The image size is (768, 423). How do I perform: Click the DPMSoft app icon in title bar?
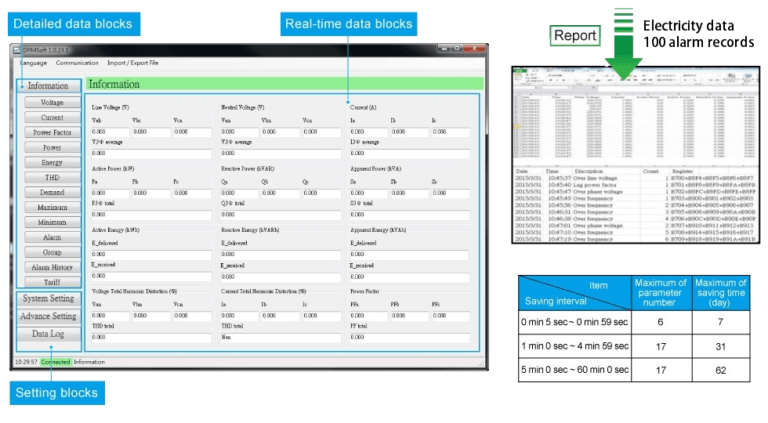[x=17, y=50]
